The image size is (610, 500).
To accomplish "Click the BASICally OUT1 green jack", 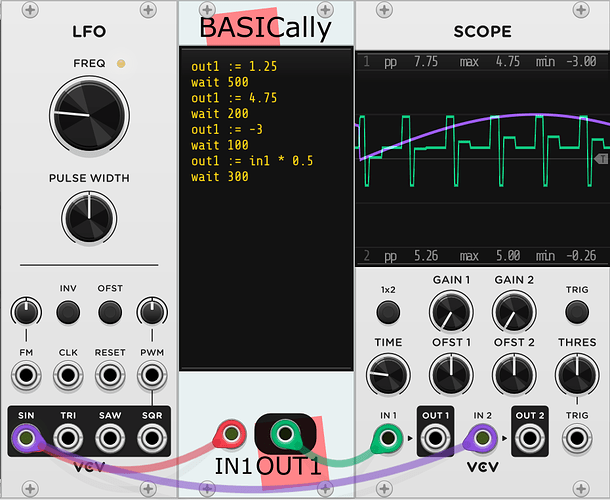I will (x=285, y=433).
